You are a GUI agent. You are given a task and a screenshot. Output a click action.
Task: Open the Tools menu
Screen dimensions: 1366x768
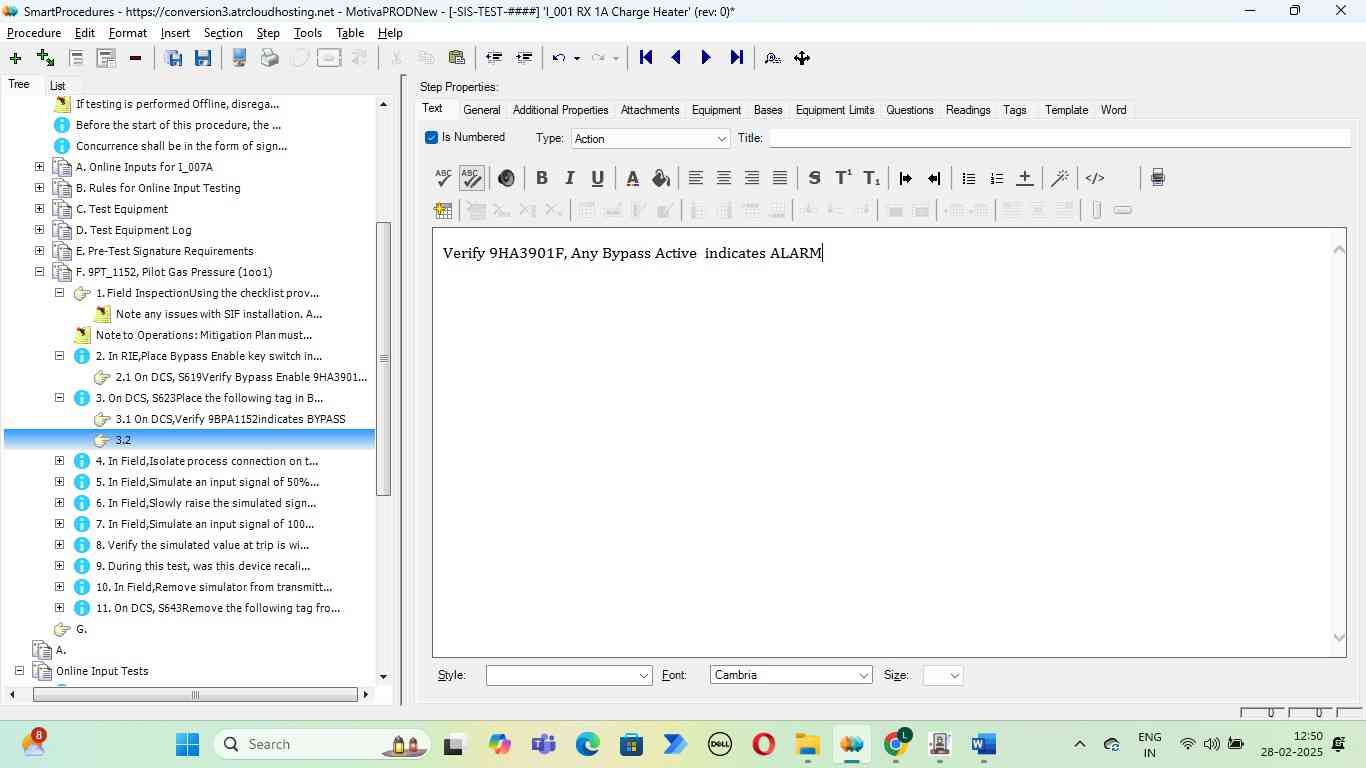(x=308, y=33)
